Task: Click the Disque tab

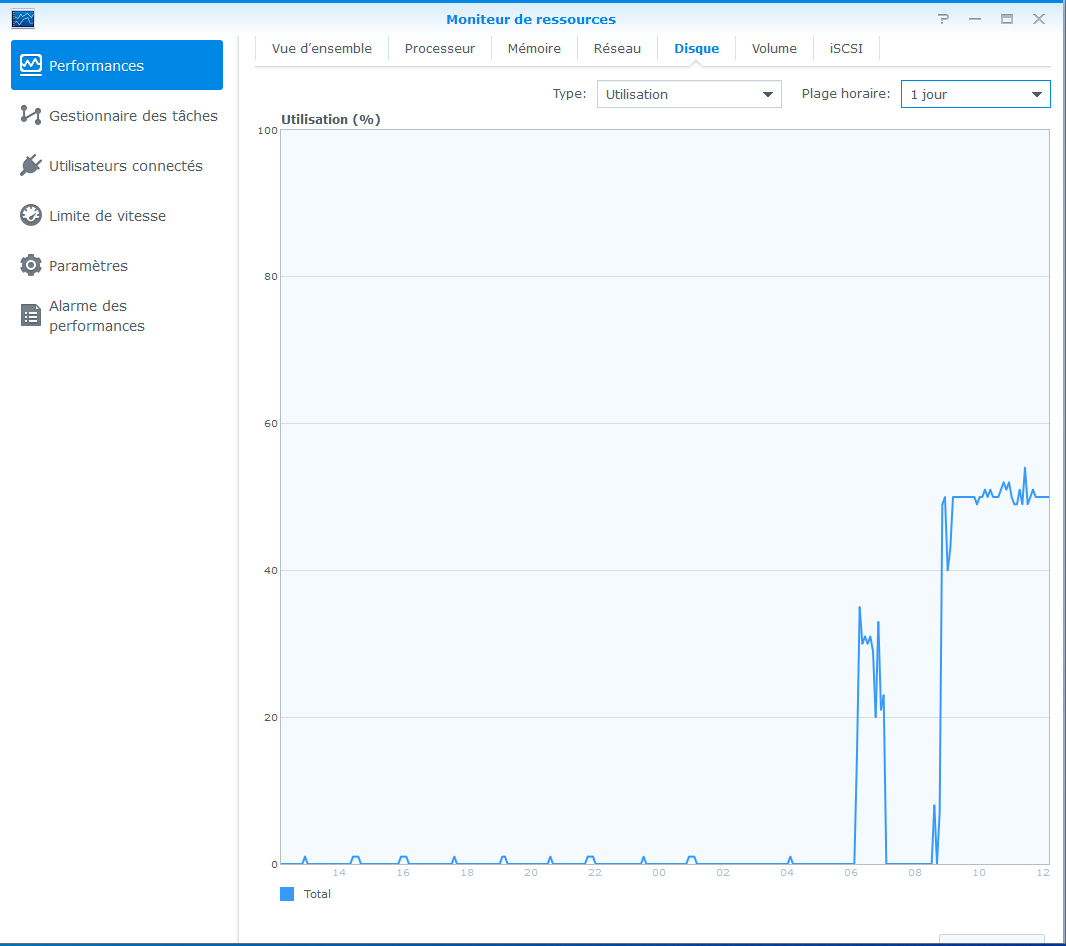Action: pos(696,48)
